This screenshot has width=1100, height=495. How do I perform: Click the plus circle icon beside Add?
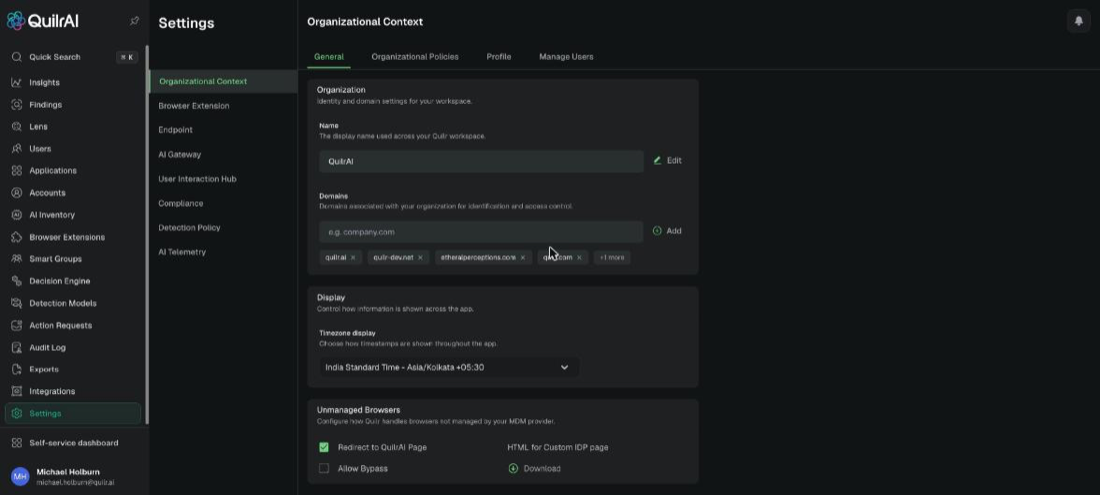point(657,231)
